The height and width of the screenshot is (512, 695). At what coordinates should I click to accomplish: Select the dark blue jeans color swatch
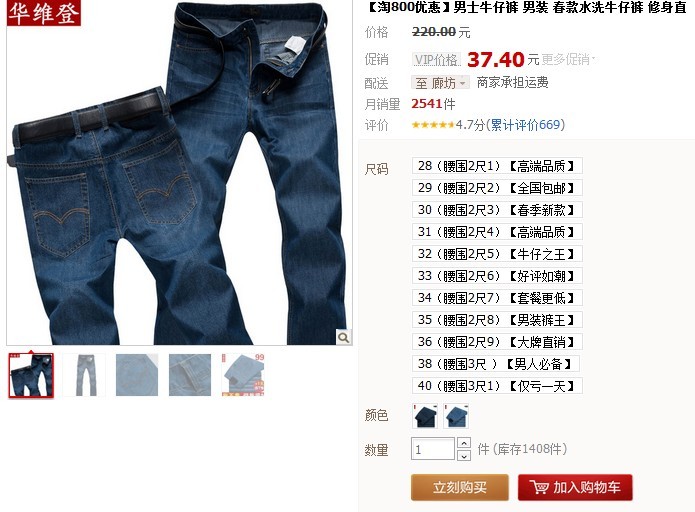(x=425, y=416)
